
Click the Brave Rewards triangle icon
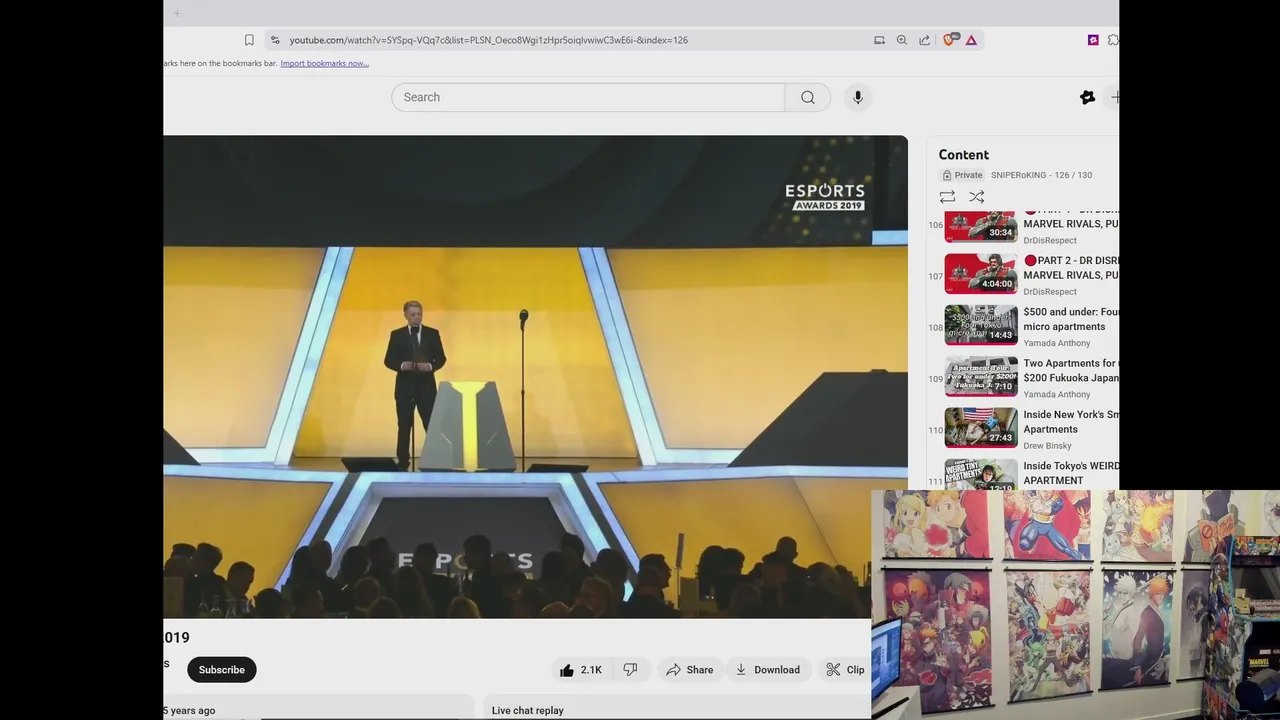tap(971, 40)
